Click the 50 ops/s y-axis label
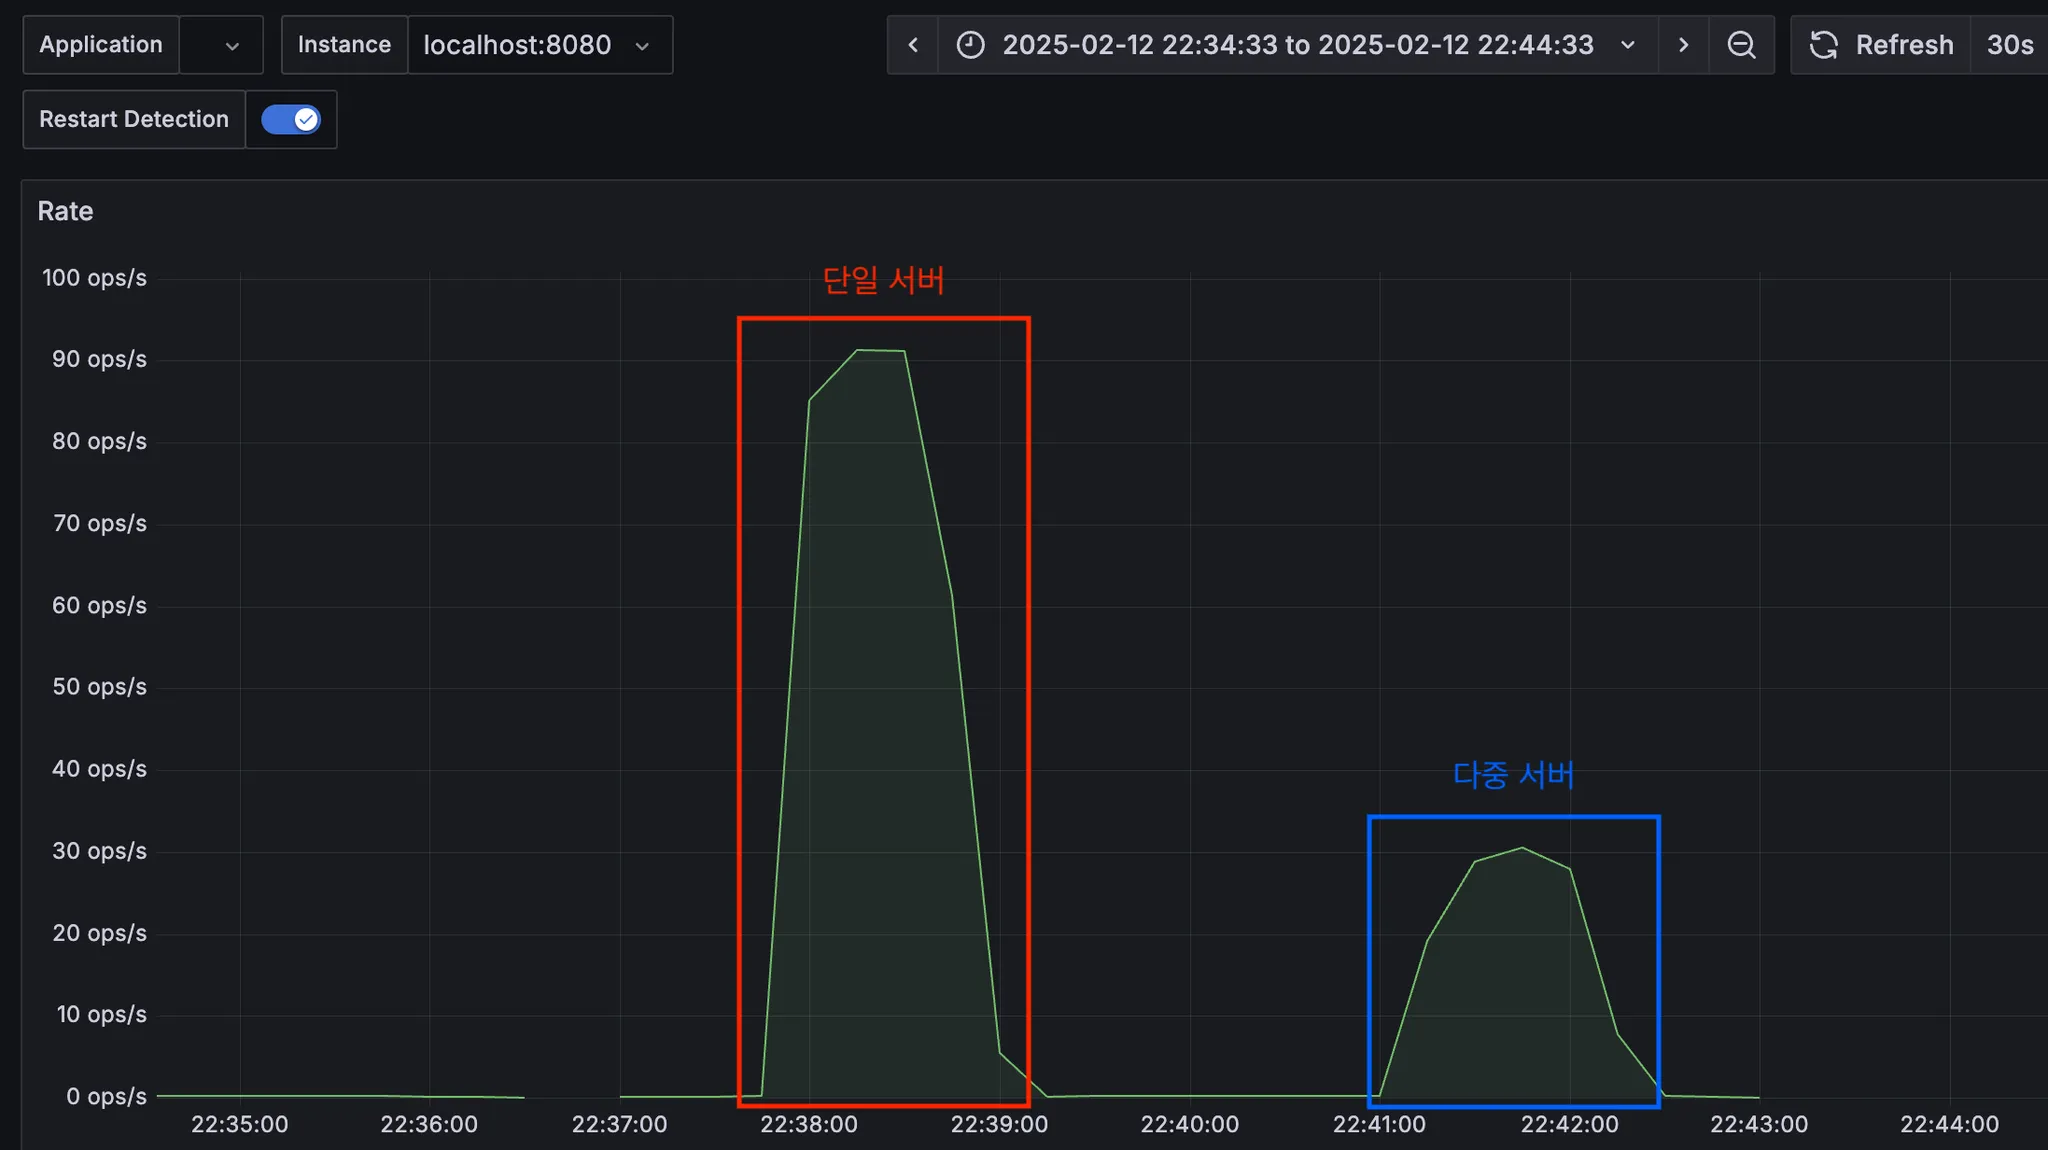Screen dimensions: 2048x1150 99,687
